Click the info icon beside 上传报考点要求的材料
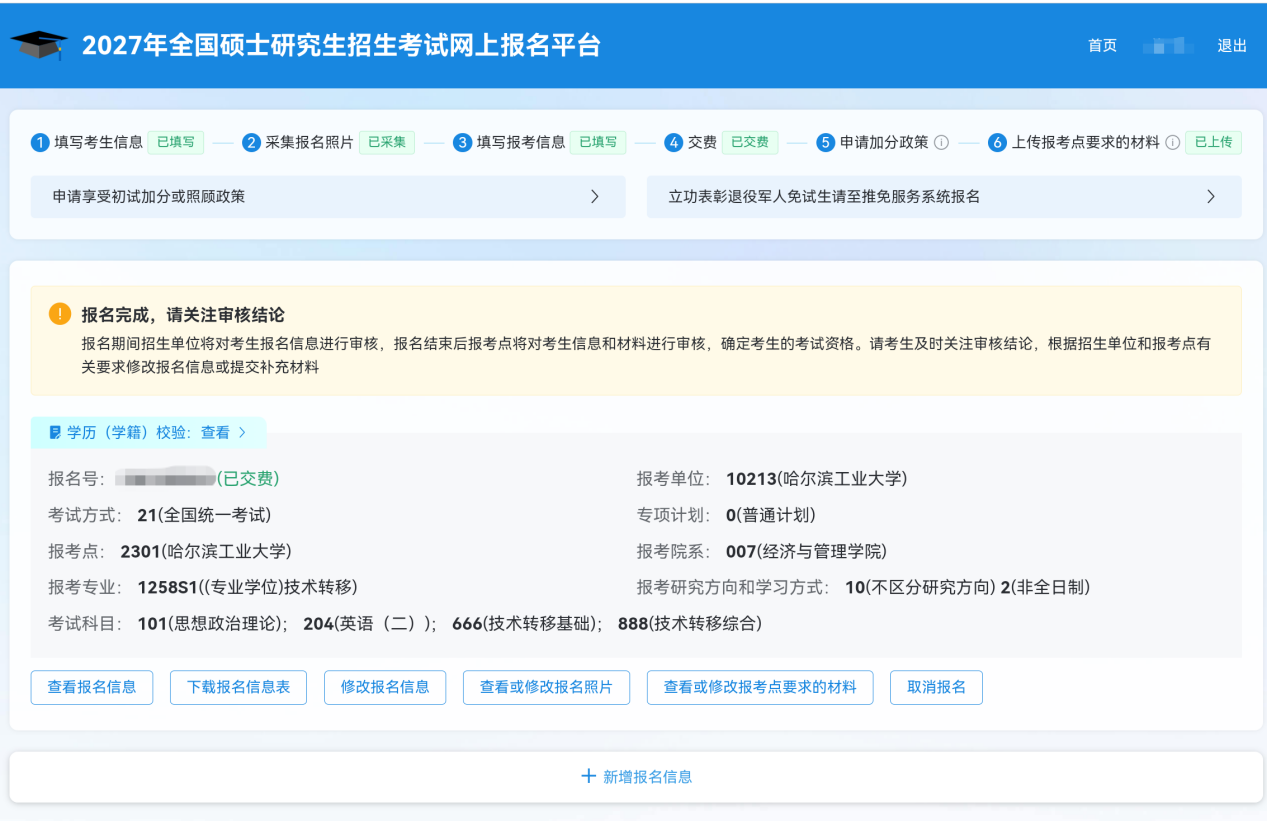1267x821 pixels. 1173,143
